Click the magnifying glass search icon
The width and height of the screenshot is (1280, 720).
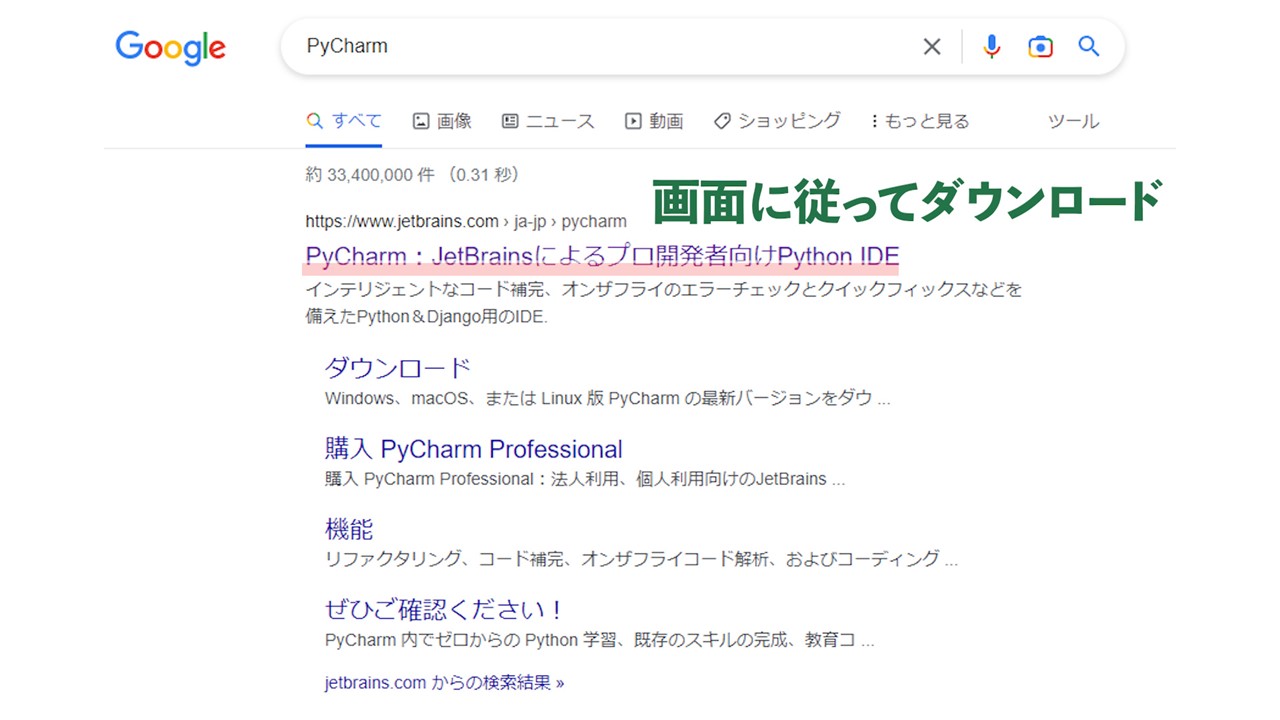tap(1089, 46)
